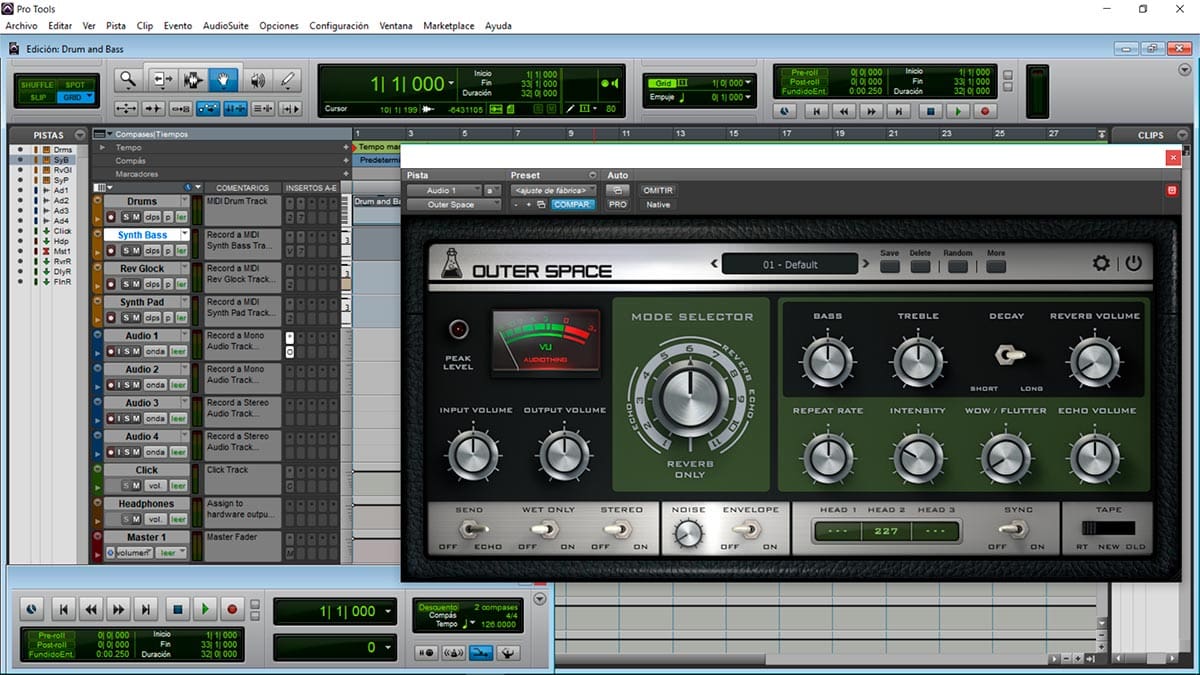The height and width of the screenshot is (675, 1200).
Task: Enable Shuffle edit mode
Action: coord(38,85)
